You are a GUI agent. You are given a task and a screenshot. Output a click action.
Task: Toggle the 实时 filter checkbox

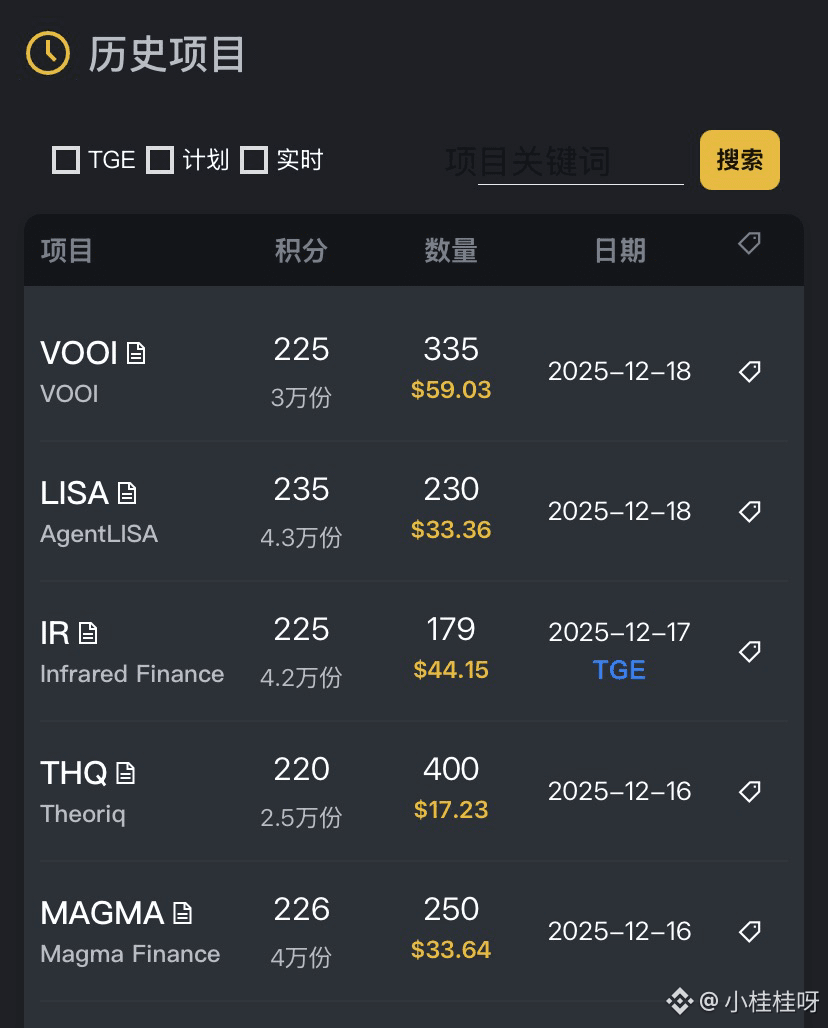254,160
